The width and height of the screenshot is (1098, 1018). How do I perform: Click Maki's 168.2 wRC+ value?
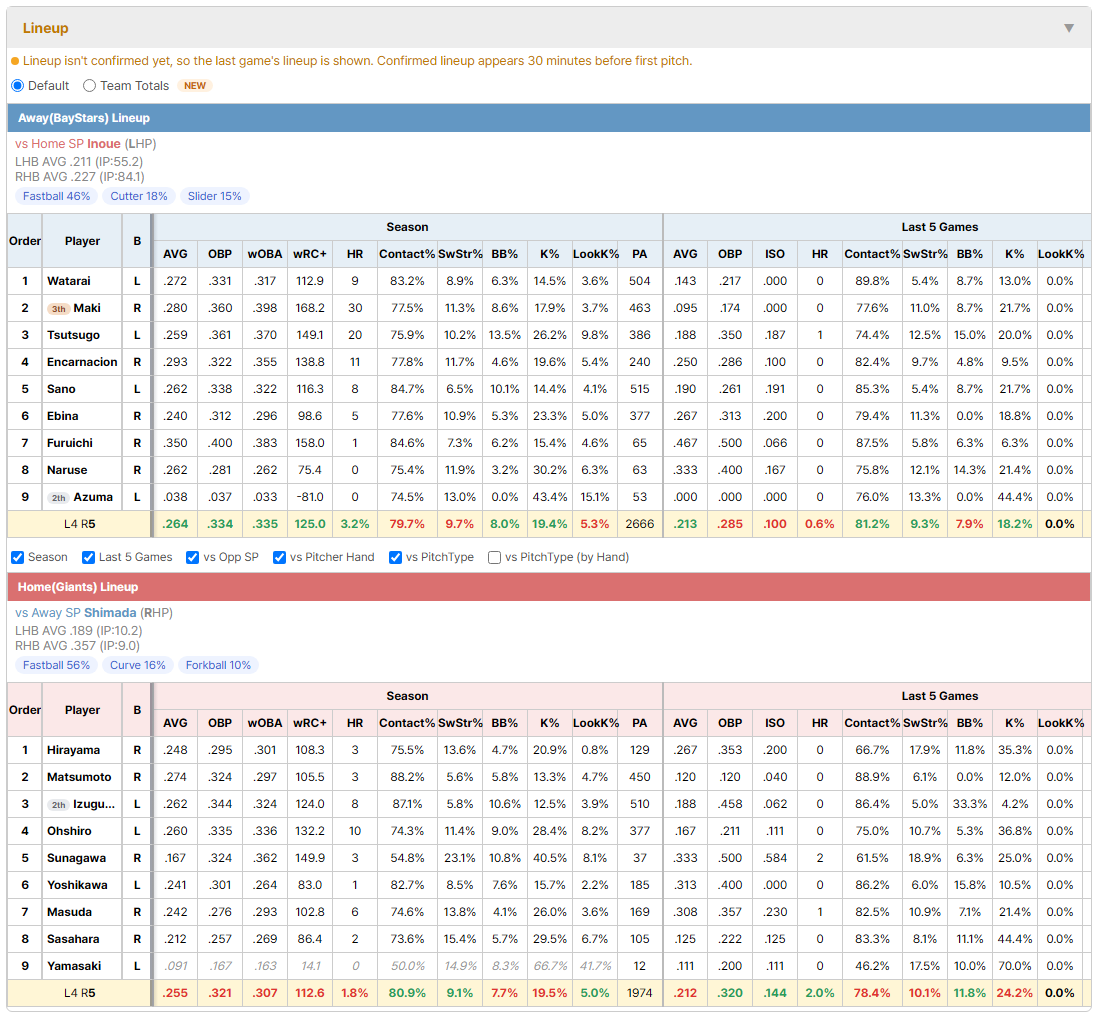click(x=310, y=308)
